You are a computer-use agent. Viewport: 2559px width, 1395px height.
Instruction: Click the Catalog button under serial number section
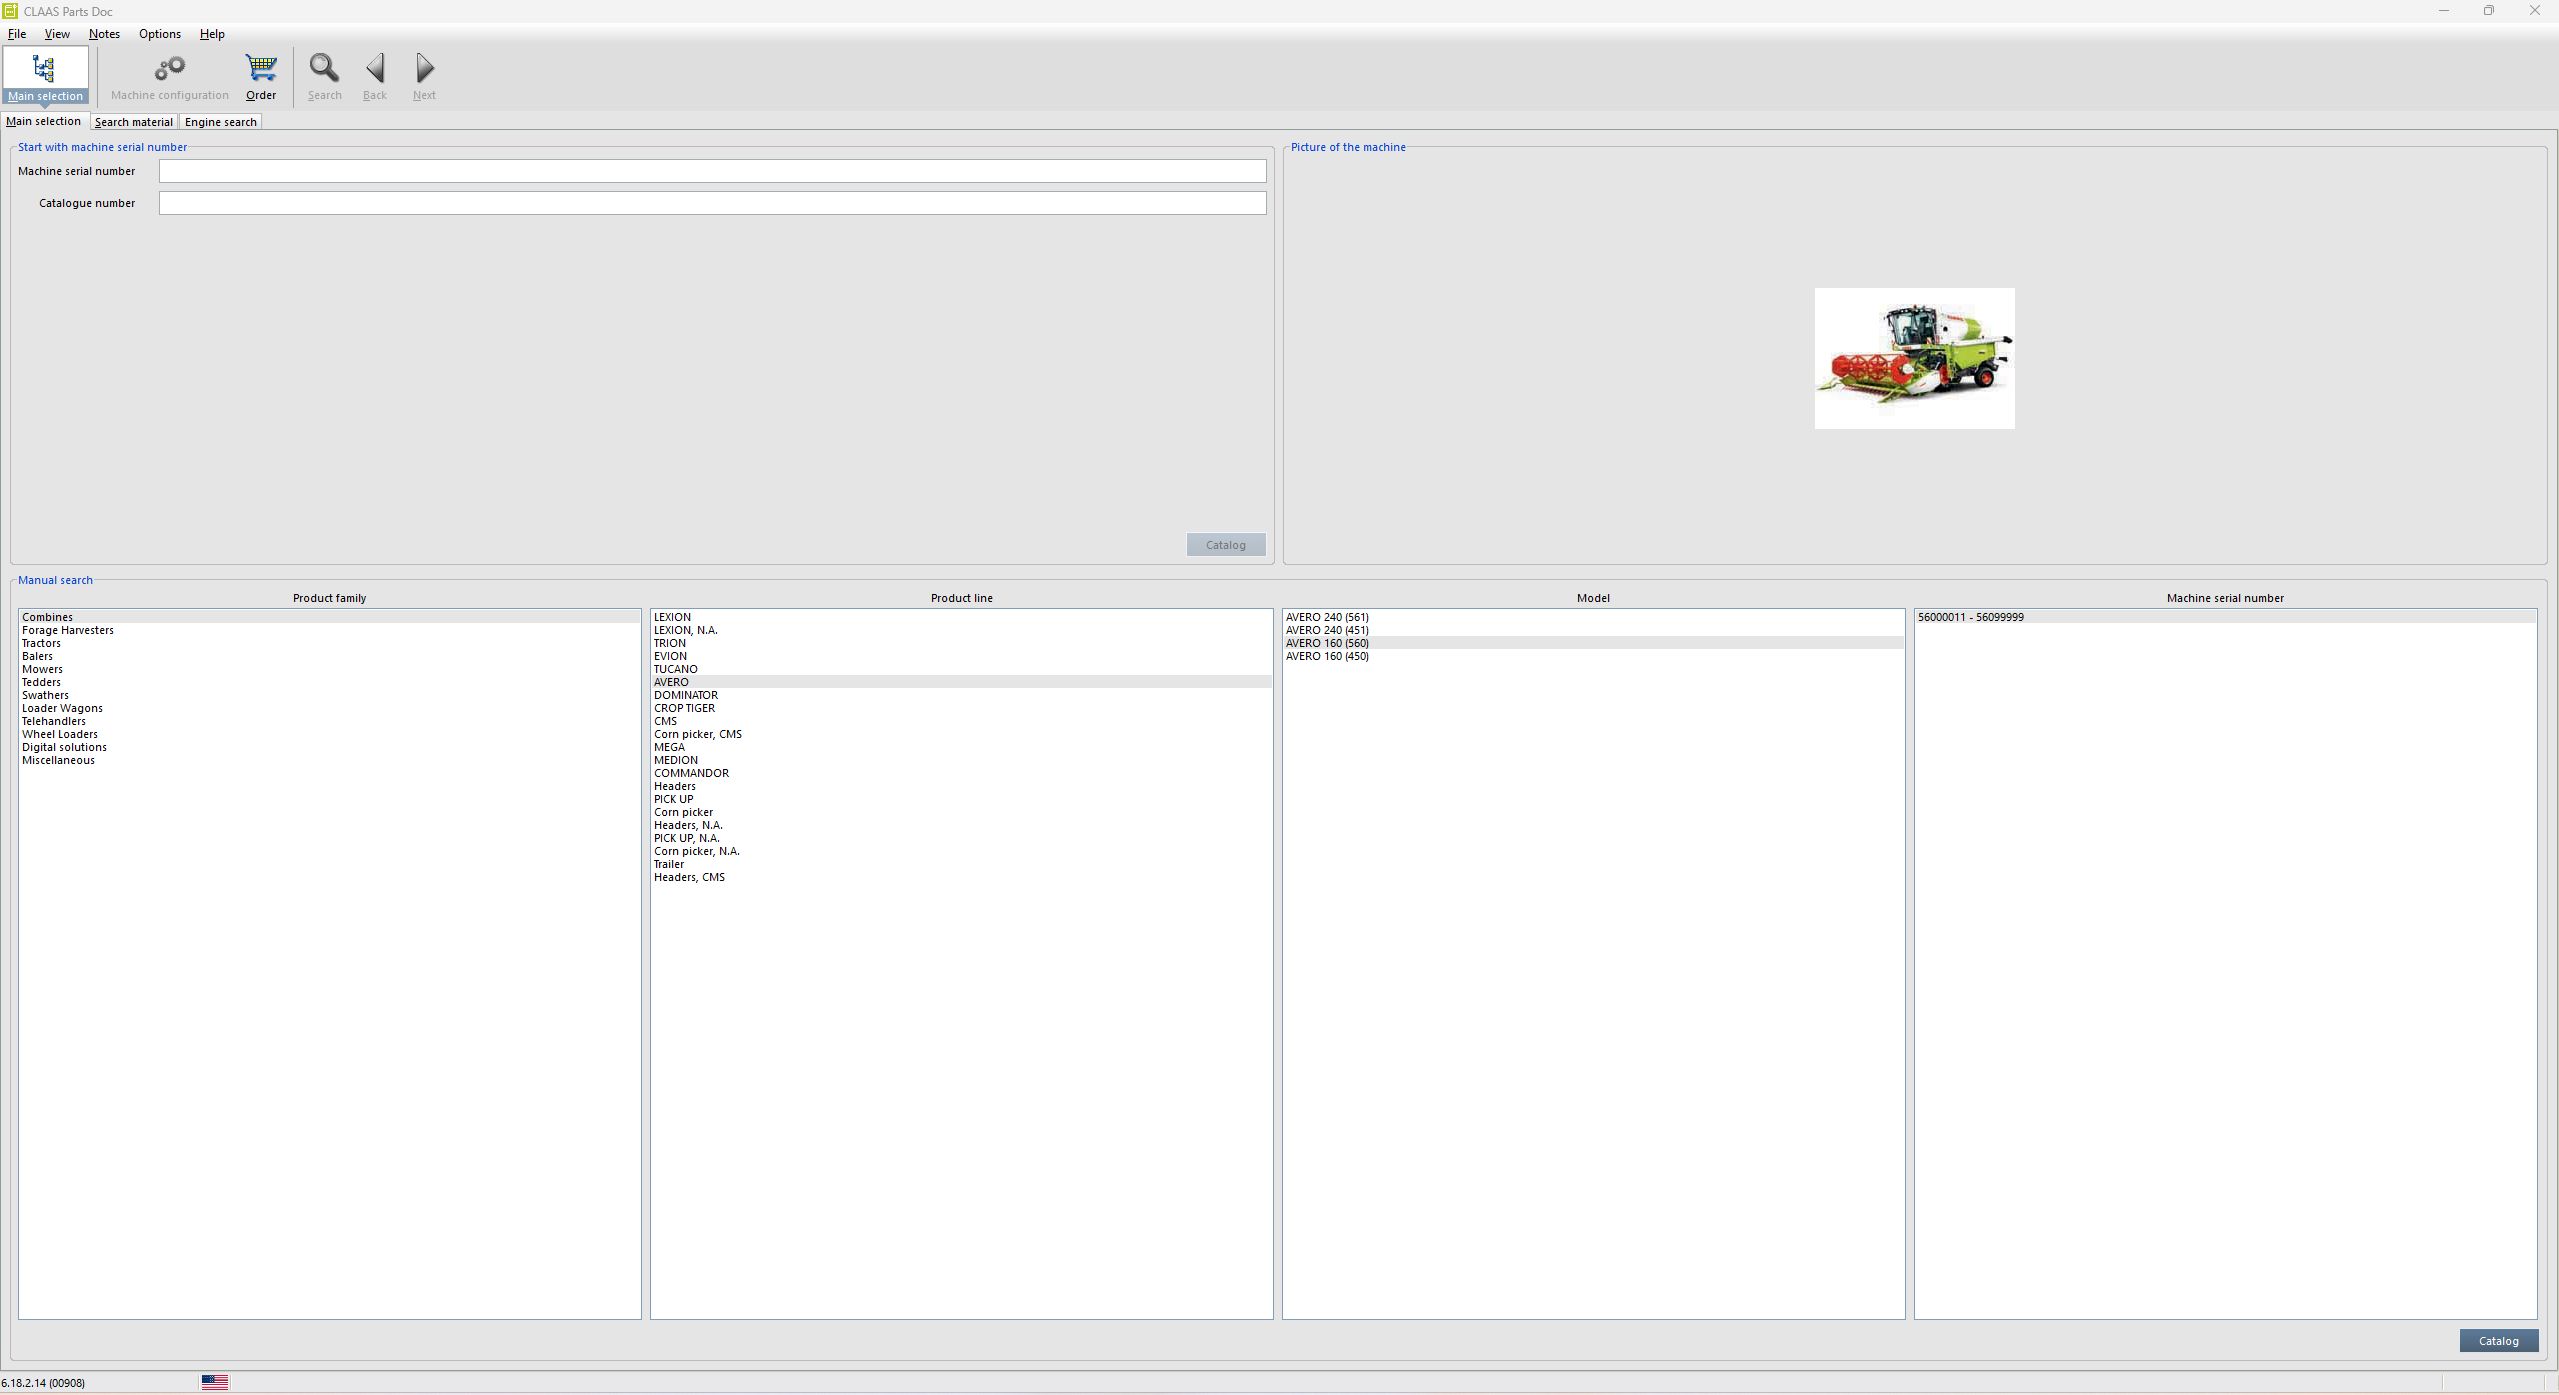(x=1225, y=544)
